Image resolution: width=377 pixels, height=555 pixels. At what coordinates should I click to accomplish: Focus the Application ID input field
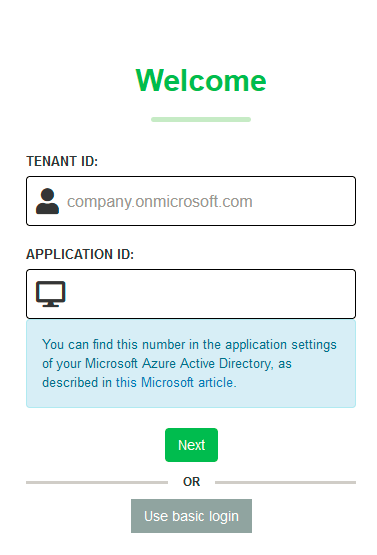pyautogui.click(x=191, y=294)
